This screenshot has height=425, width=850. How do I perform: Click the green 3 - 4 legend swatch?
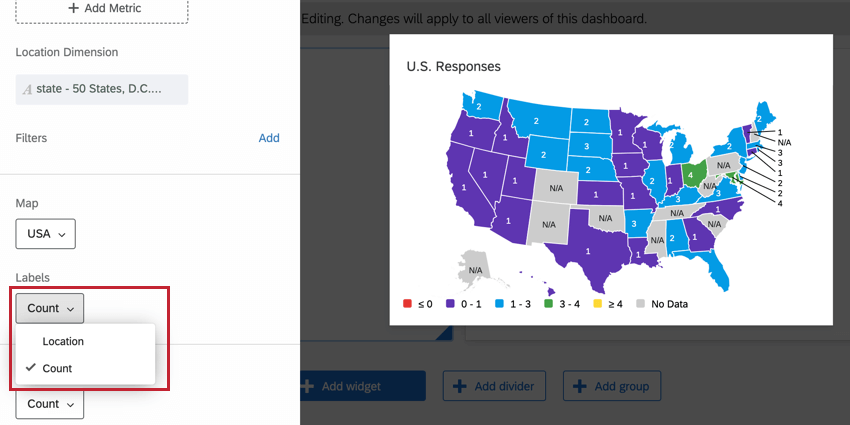548,303
